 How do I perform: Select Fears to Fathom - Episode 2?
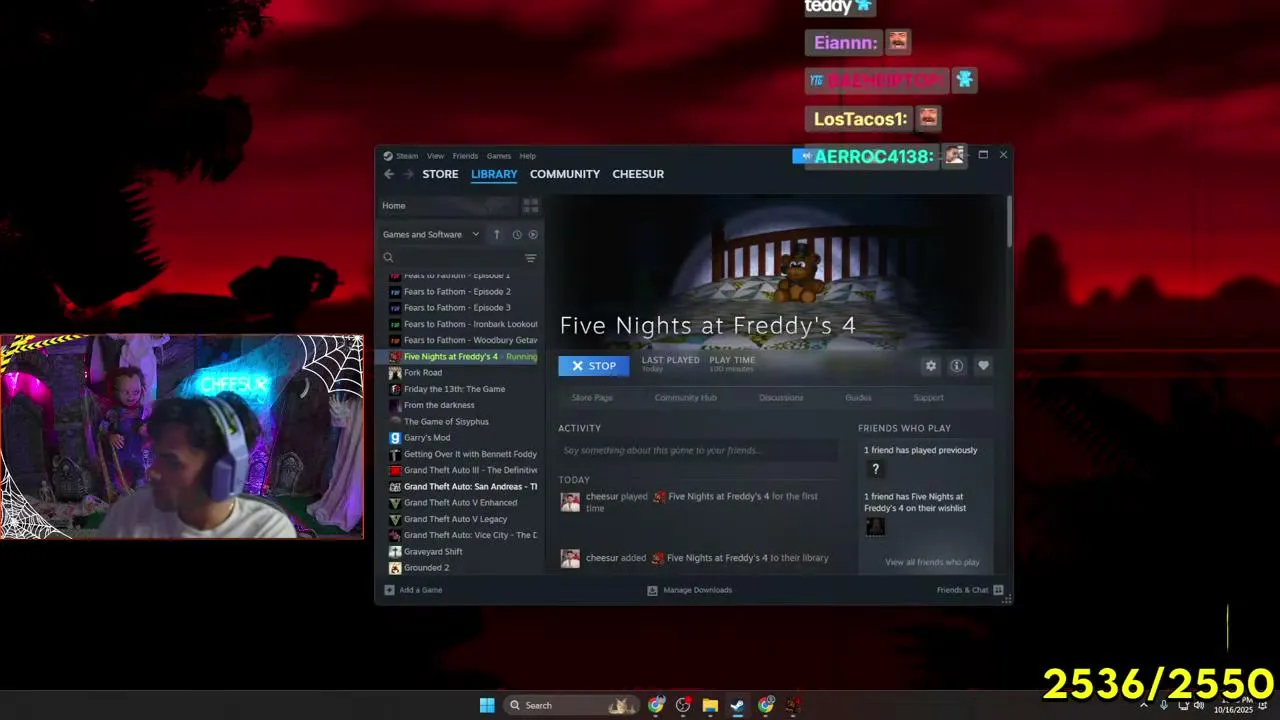462,292
